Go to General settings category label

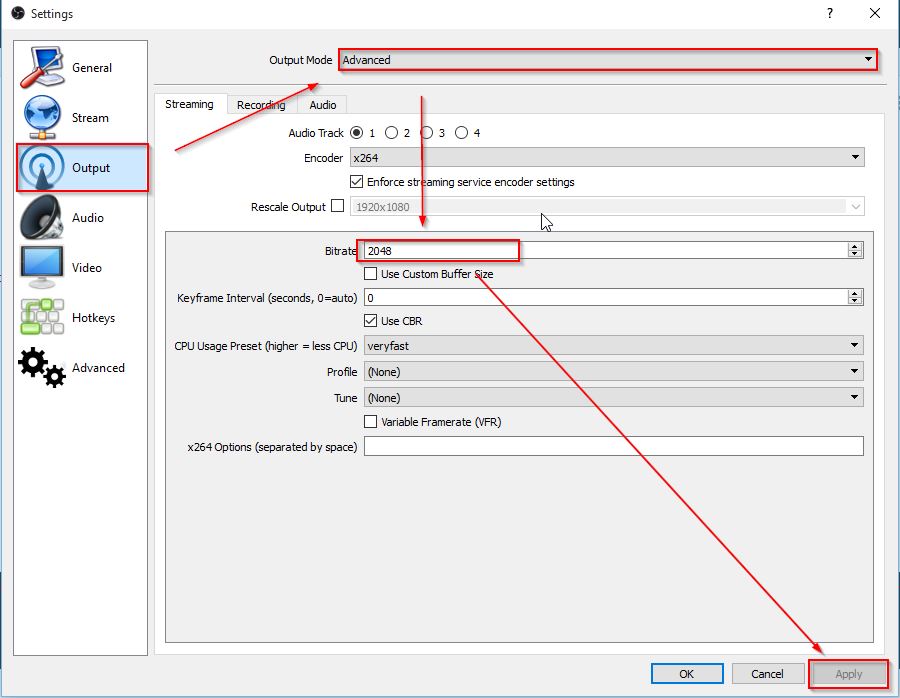92,68
